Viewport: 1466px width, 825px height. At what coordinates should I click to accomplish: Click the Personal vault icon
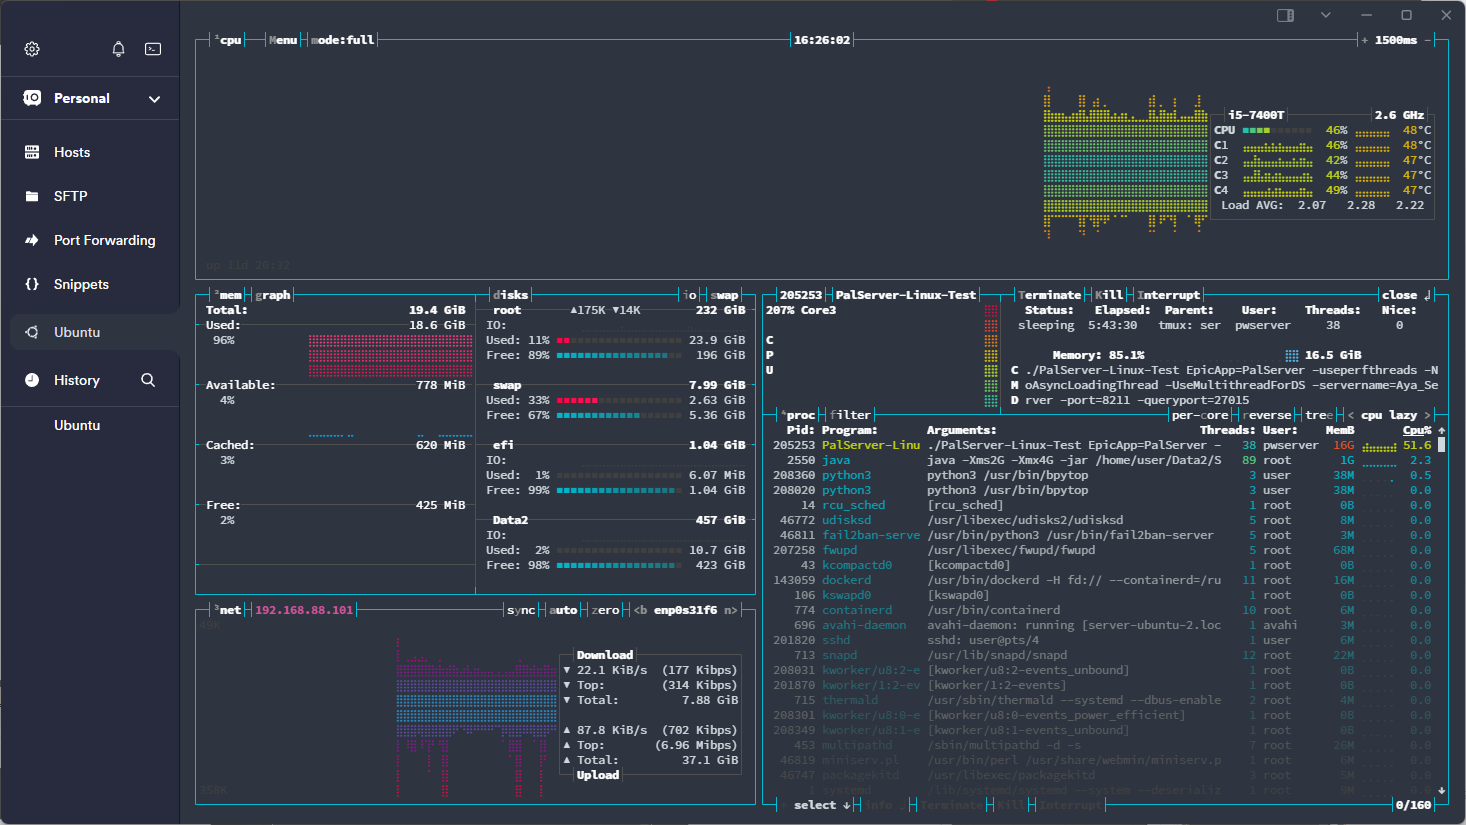pyautogui.click(x=32, y=98)
